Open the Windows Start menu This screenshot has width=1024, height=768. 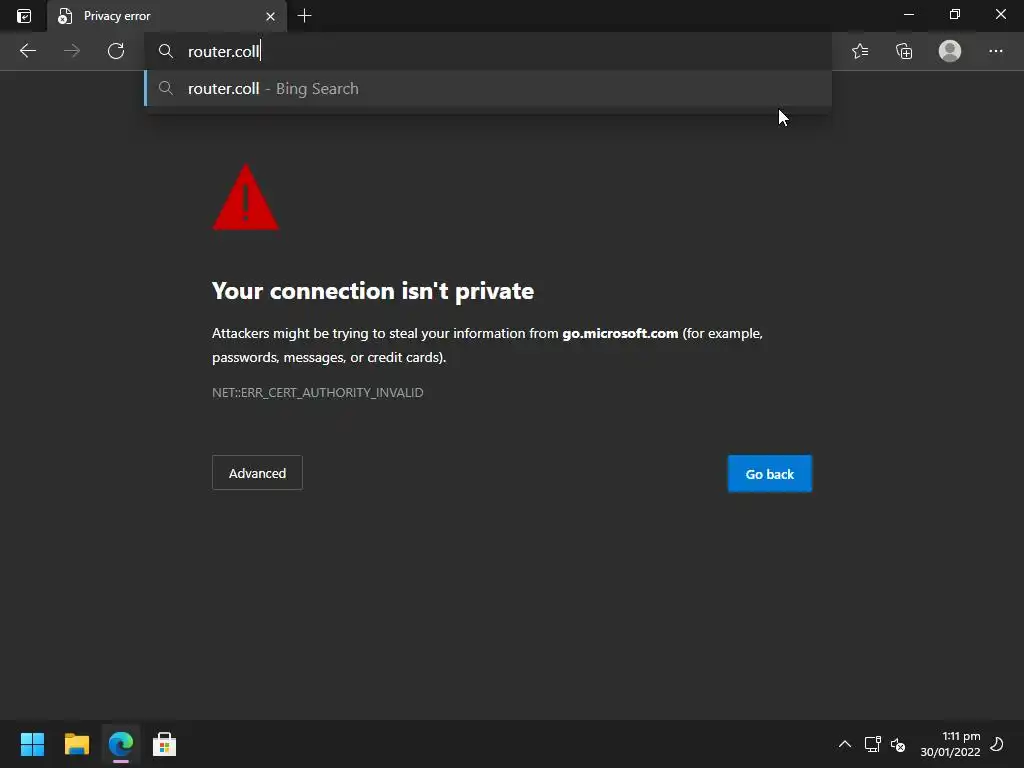click(x=32, y=744)
